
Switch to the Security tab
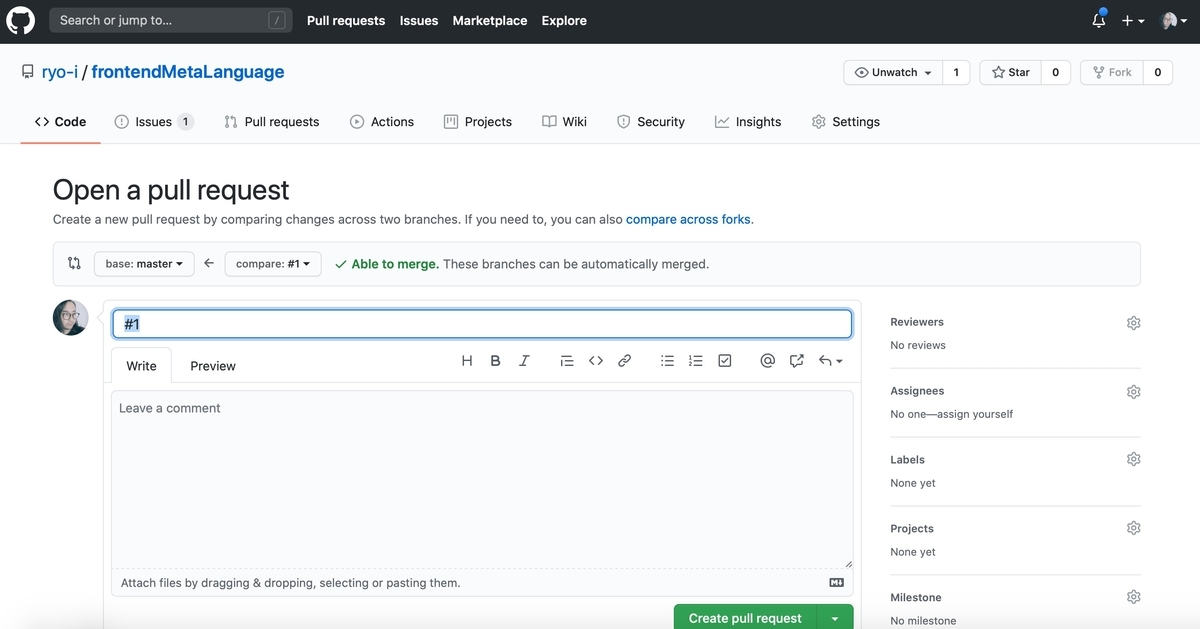point(651,122)
